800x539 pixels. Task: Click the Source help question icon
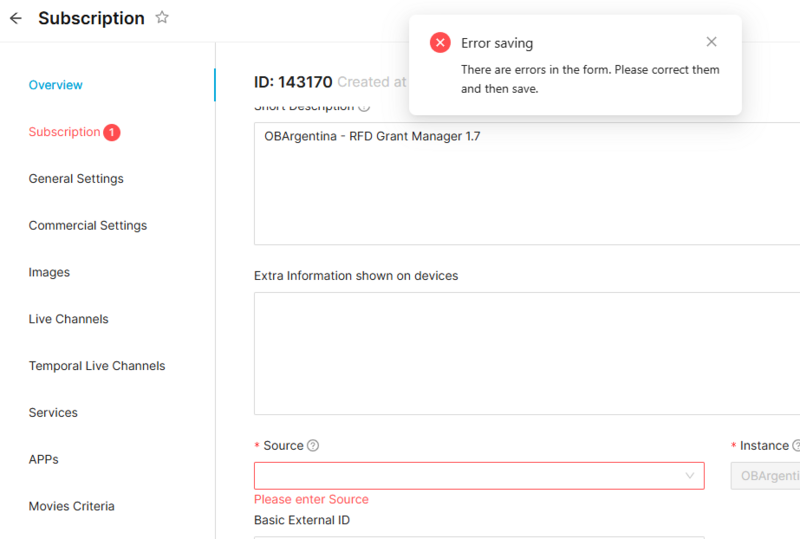click(313, 446)
